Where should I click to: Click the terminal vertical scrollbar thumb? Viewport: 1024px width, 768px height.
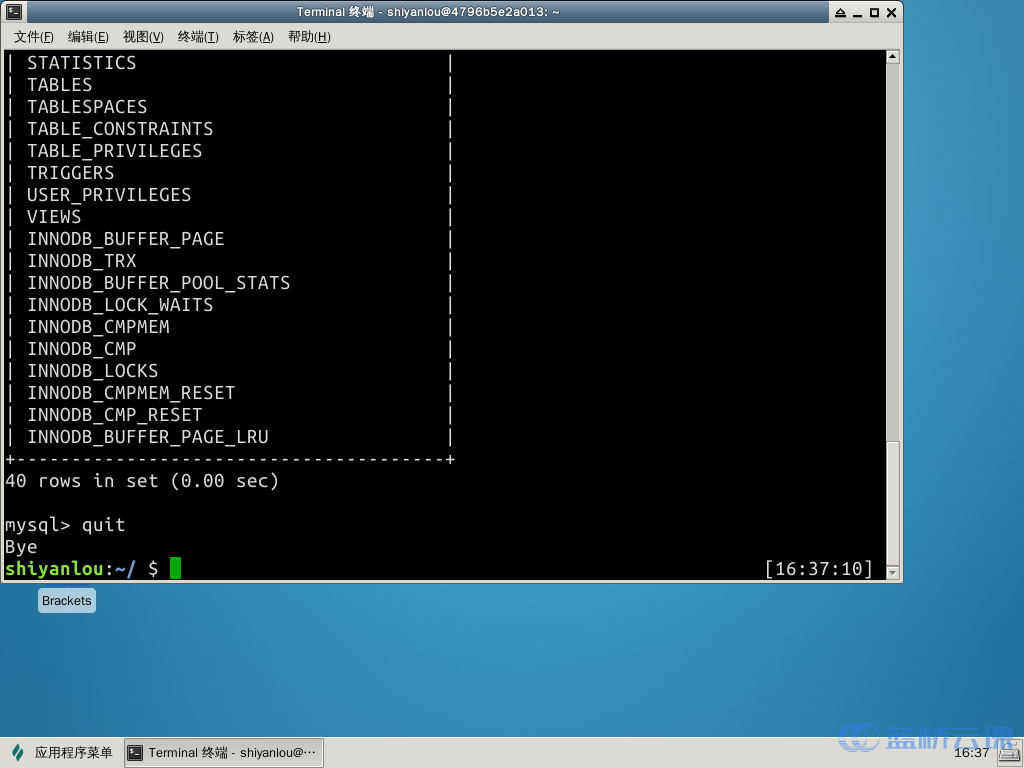(893, 503)
